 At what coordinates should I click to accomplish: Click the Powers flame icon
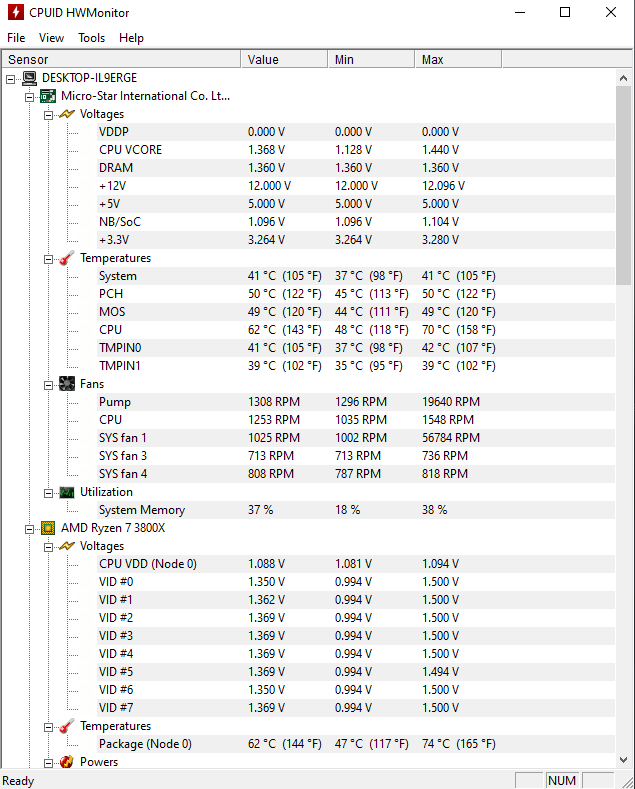point(67,762)
